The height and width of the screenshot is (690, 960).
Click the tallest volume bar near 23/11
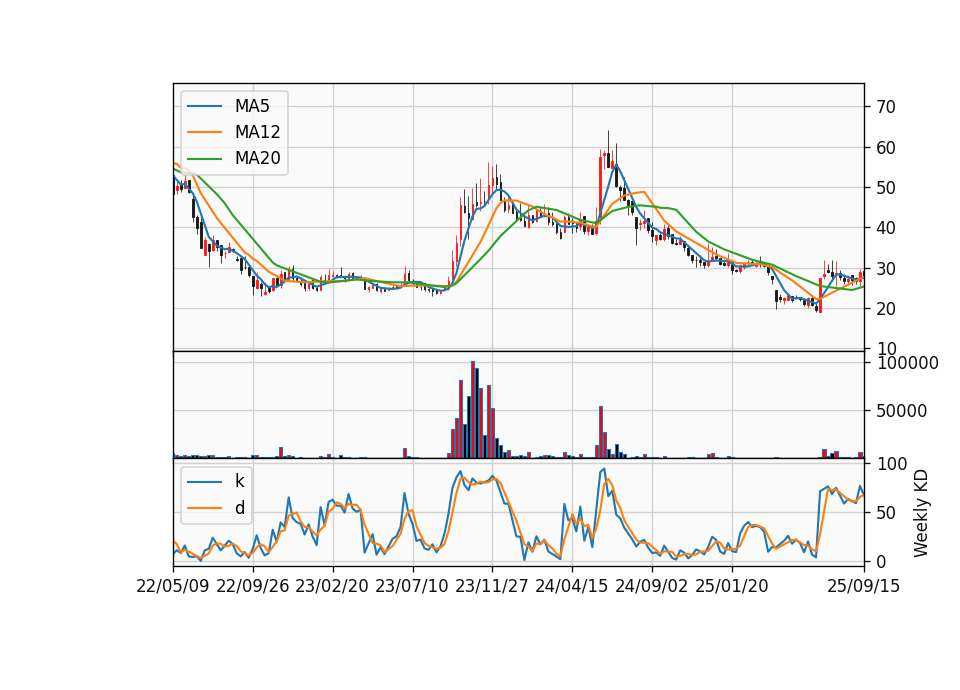pyautogui.click(x=473, y=410)
